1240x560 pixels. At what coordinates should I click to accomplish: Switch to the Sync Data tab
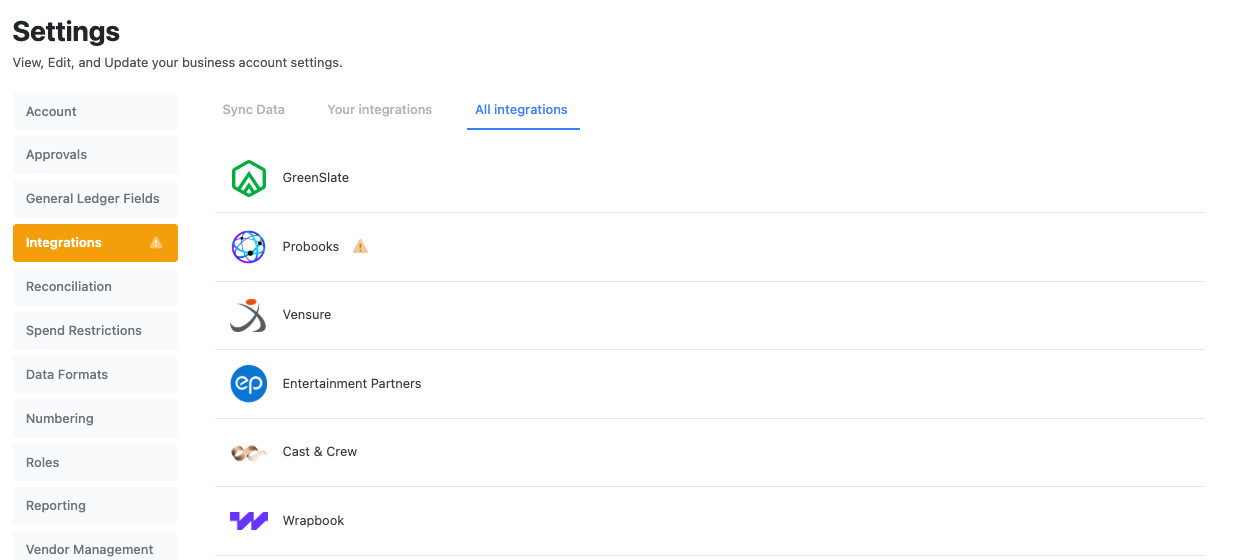coord(254,110)
